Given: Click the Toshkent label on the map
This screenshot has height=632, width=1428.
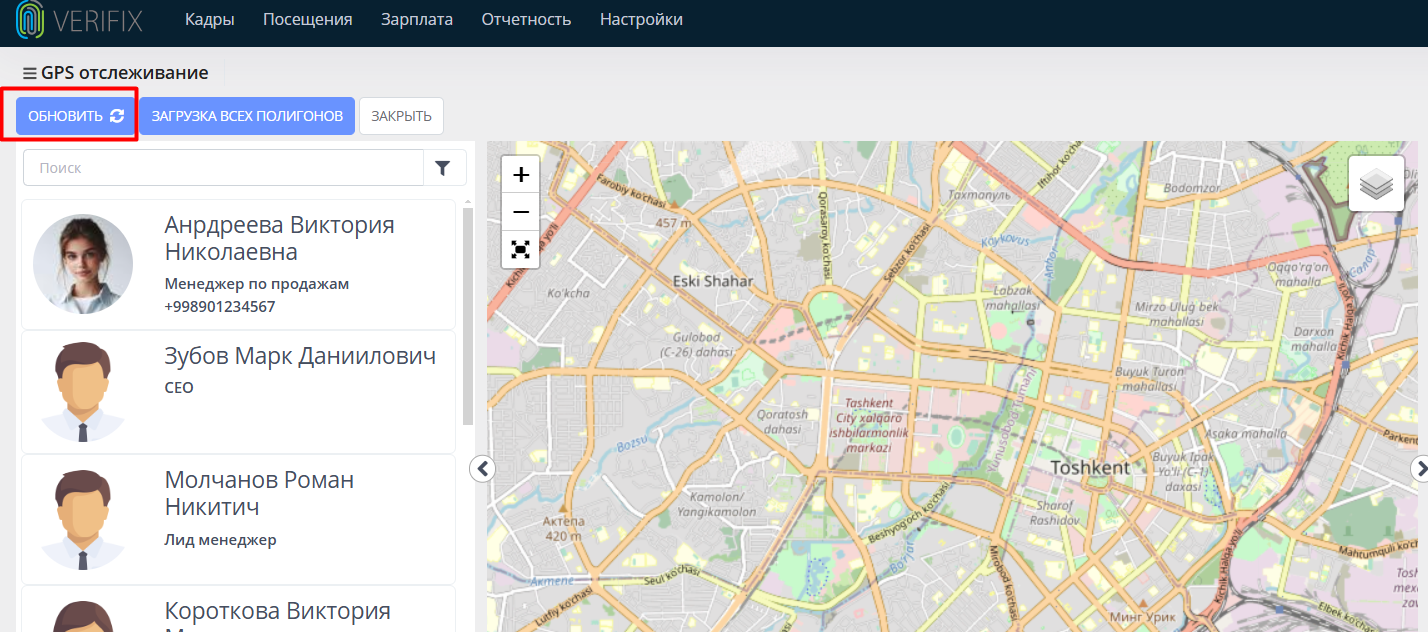Looking at the screenshot, I should (1090, 468).
